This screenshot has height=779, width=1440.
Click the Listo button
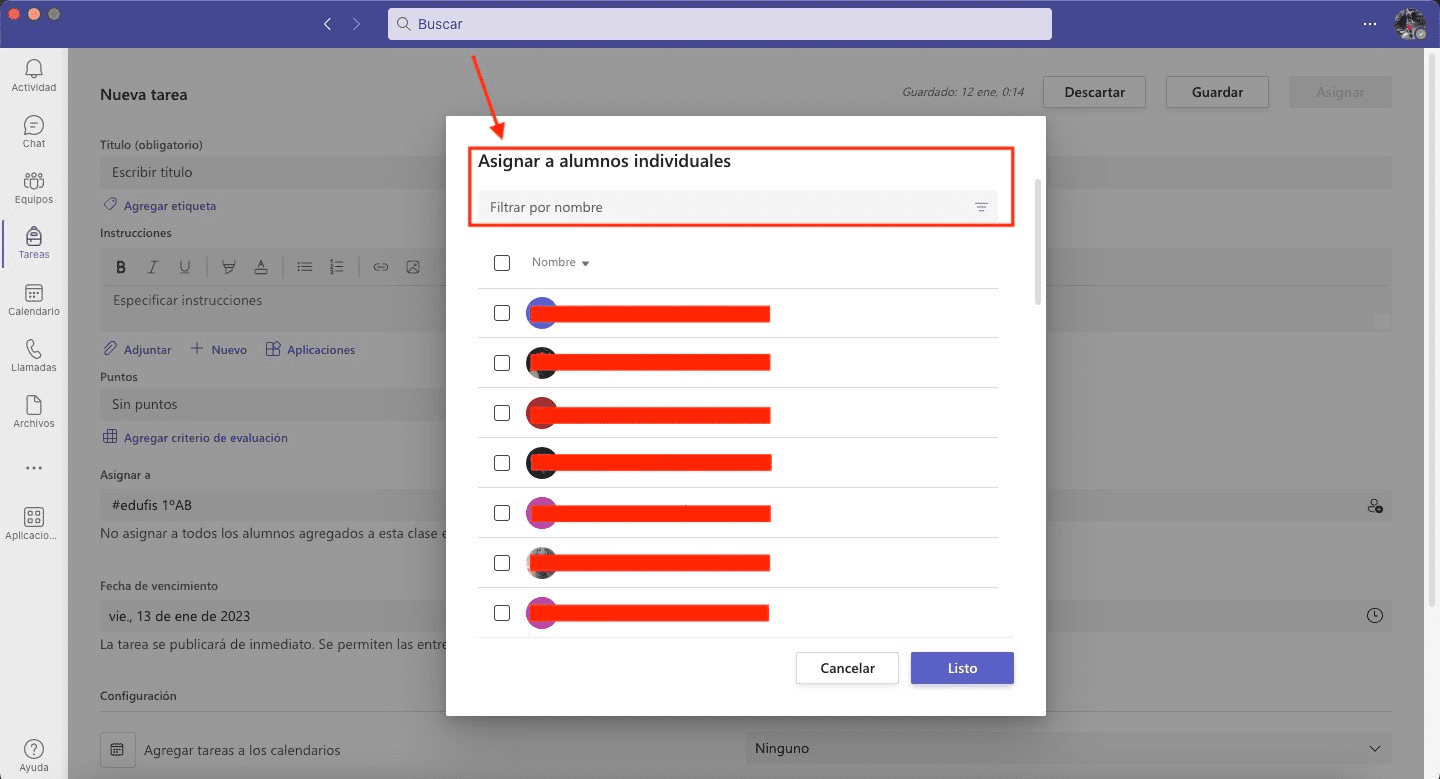(x=962, y=668)
